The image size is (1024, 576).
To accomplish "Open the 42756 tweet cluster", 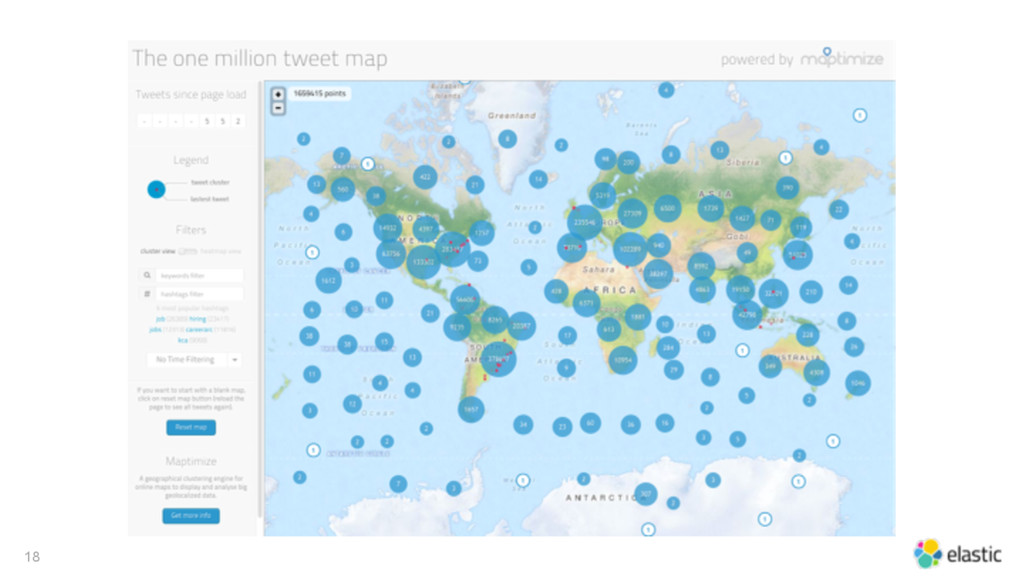I will [x=747, y=315].
